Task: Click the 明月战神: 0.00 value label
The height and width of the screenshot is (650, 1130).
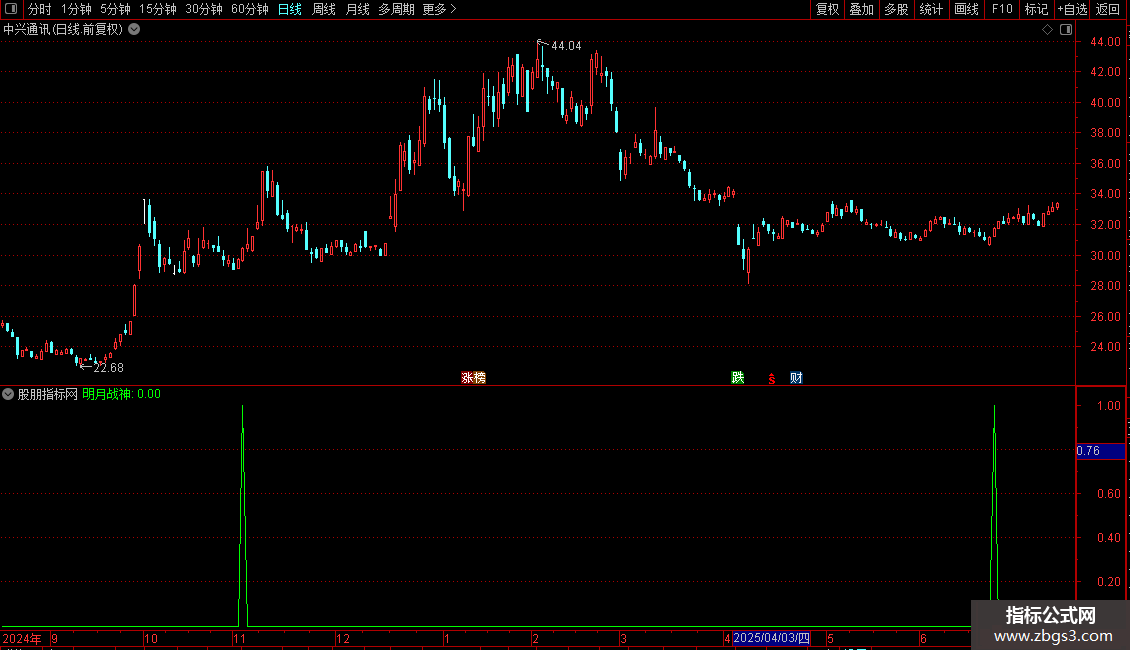Action: 121,394
